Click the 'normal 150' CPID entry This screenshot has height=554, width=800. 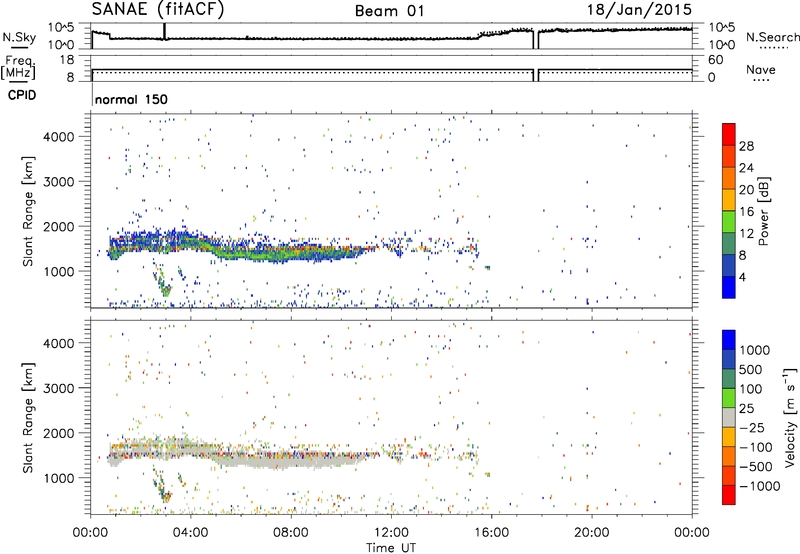pos(131,99)
